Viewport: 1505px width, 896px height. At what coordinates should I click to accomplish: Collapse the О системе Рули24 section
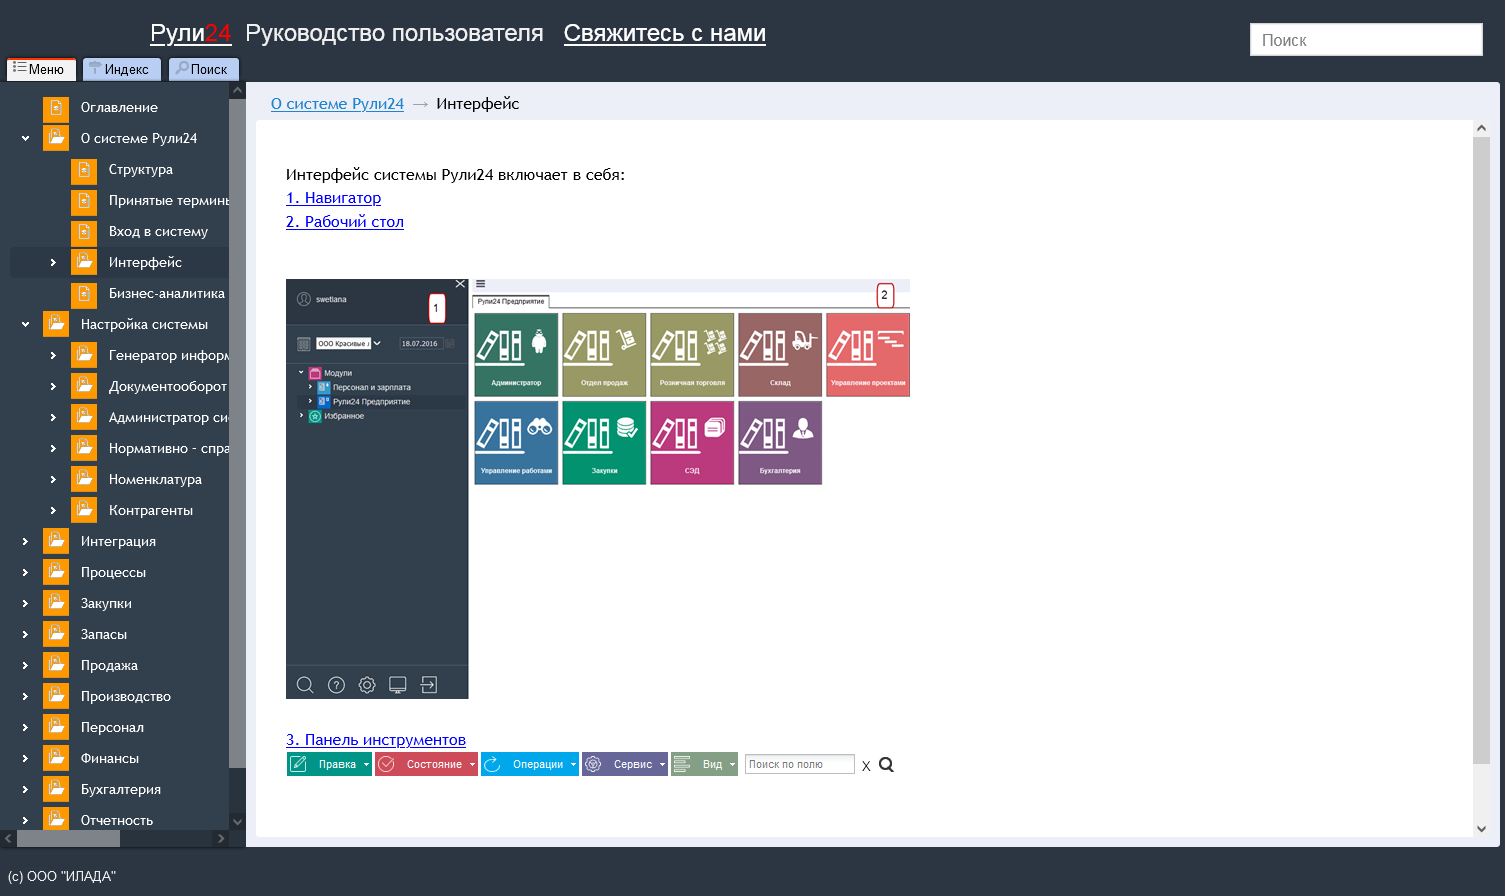[x=25, y=138]
